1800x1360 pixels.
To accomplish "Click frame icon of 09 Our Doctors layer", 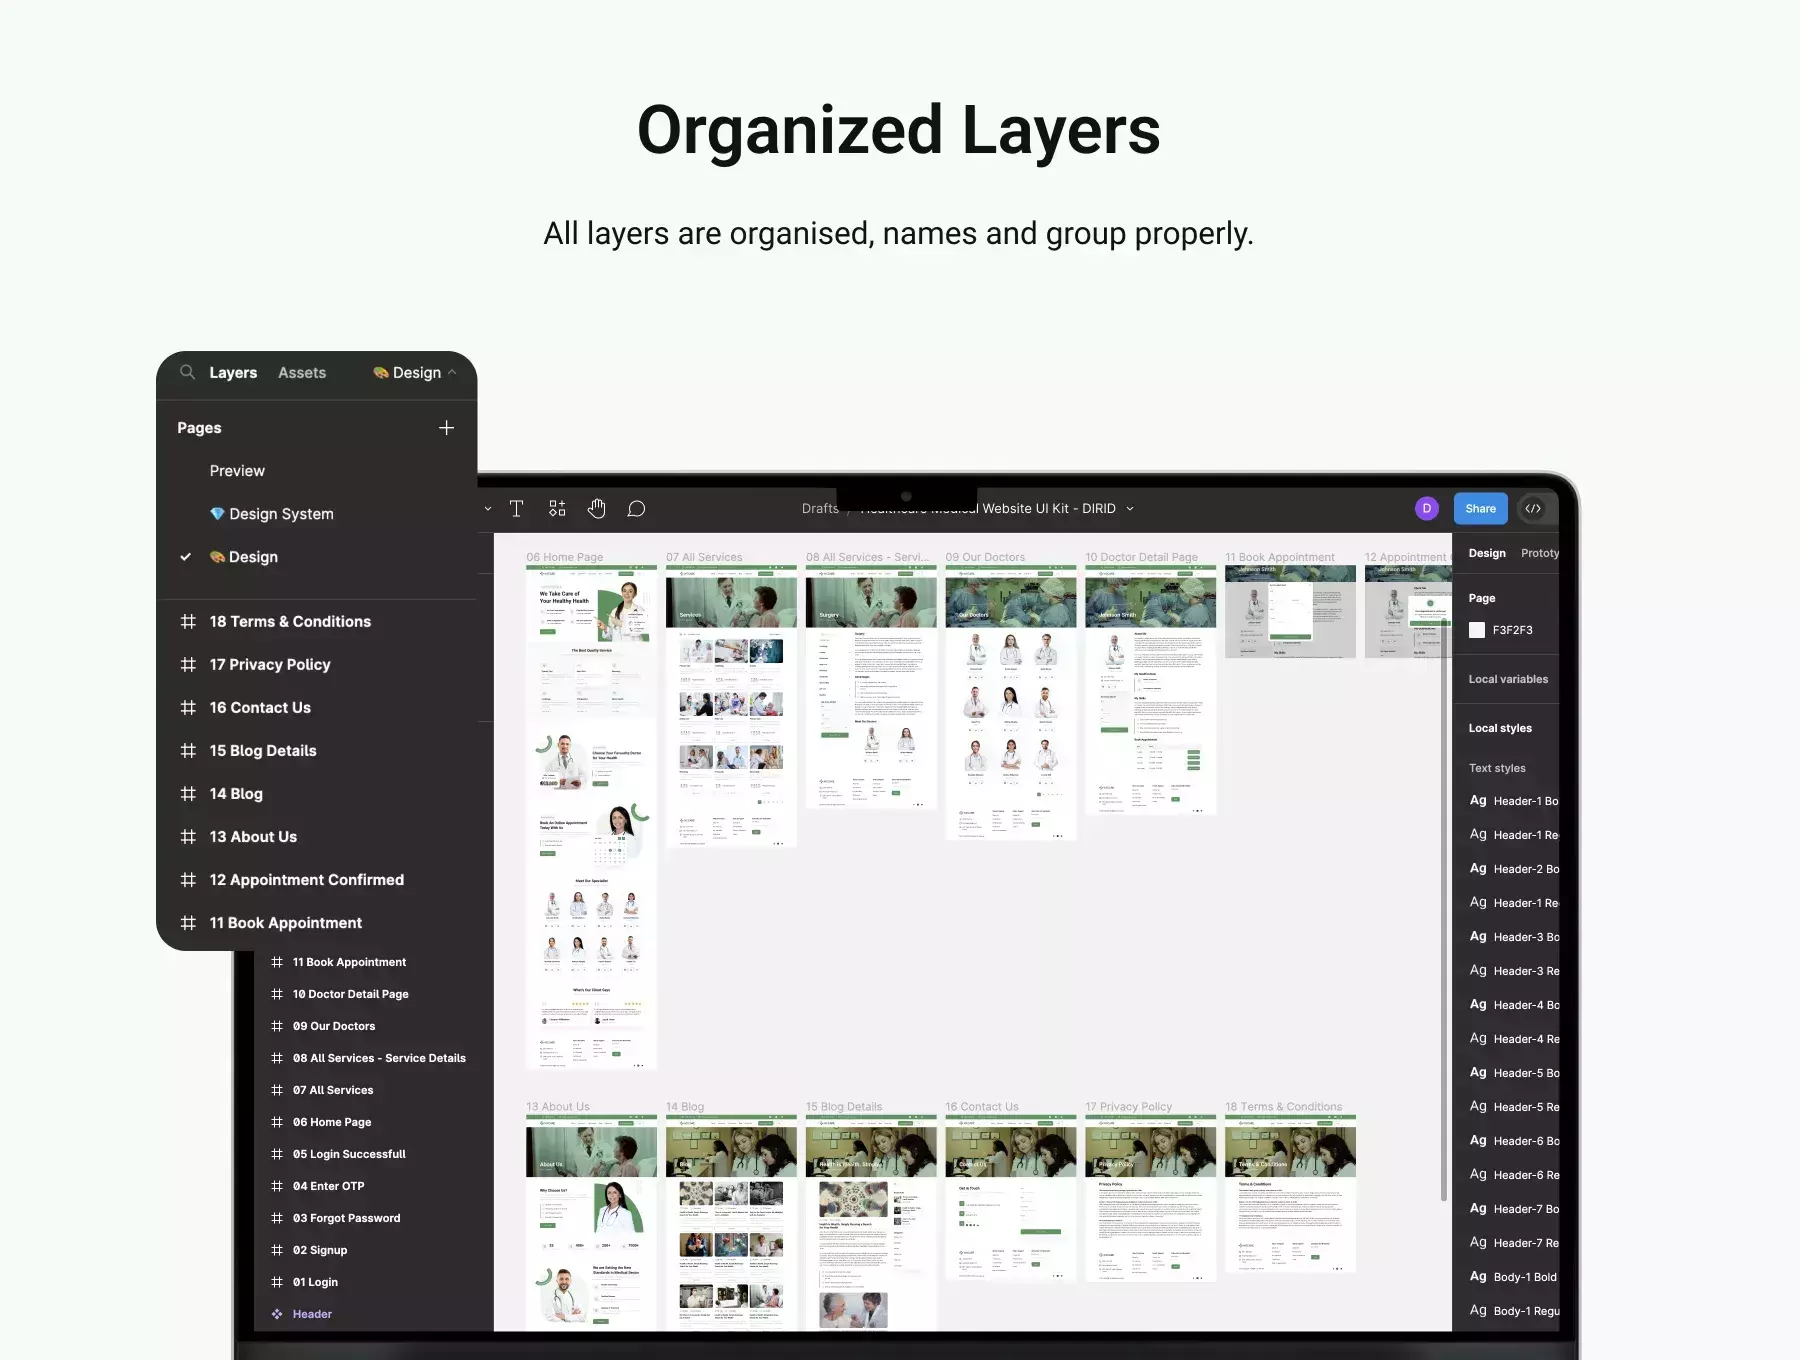I will (277, 1026).
